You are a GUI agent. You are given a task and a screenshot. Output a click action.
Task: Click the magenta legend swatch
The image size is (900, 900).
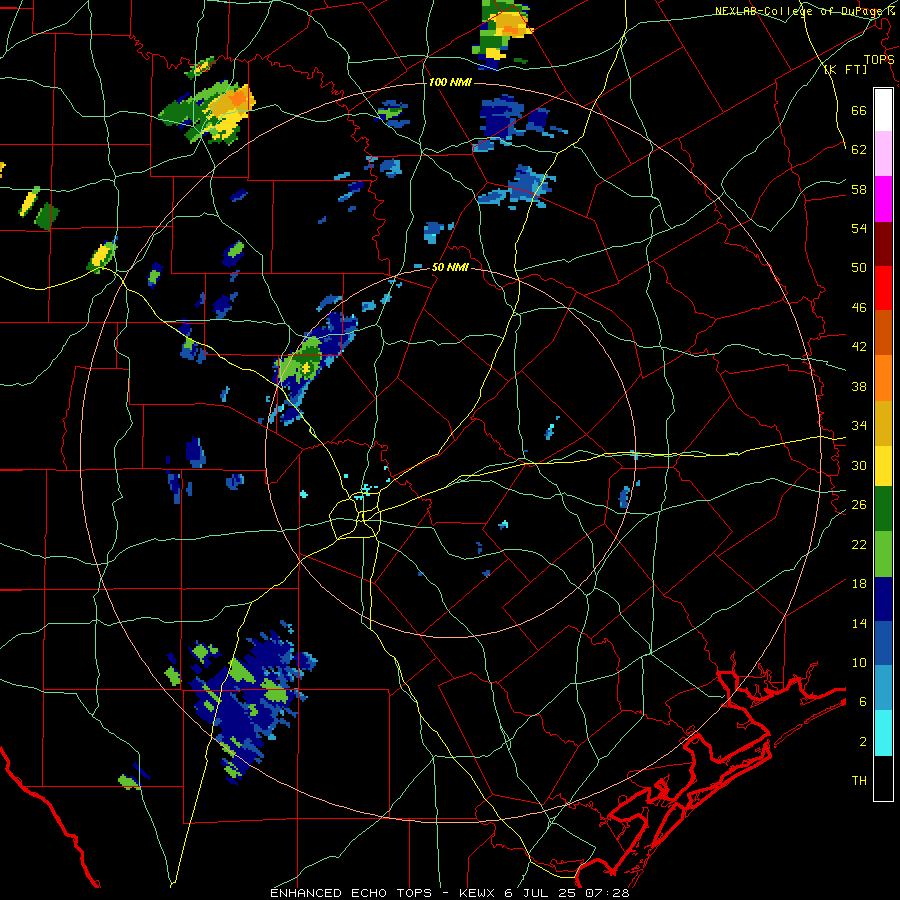tap(883, 199)
